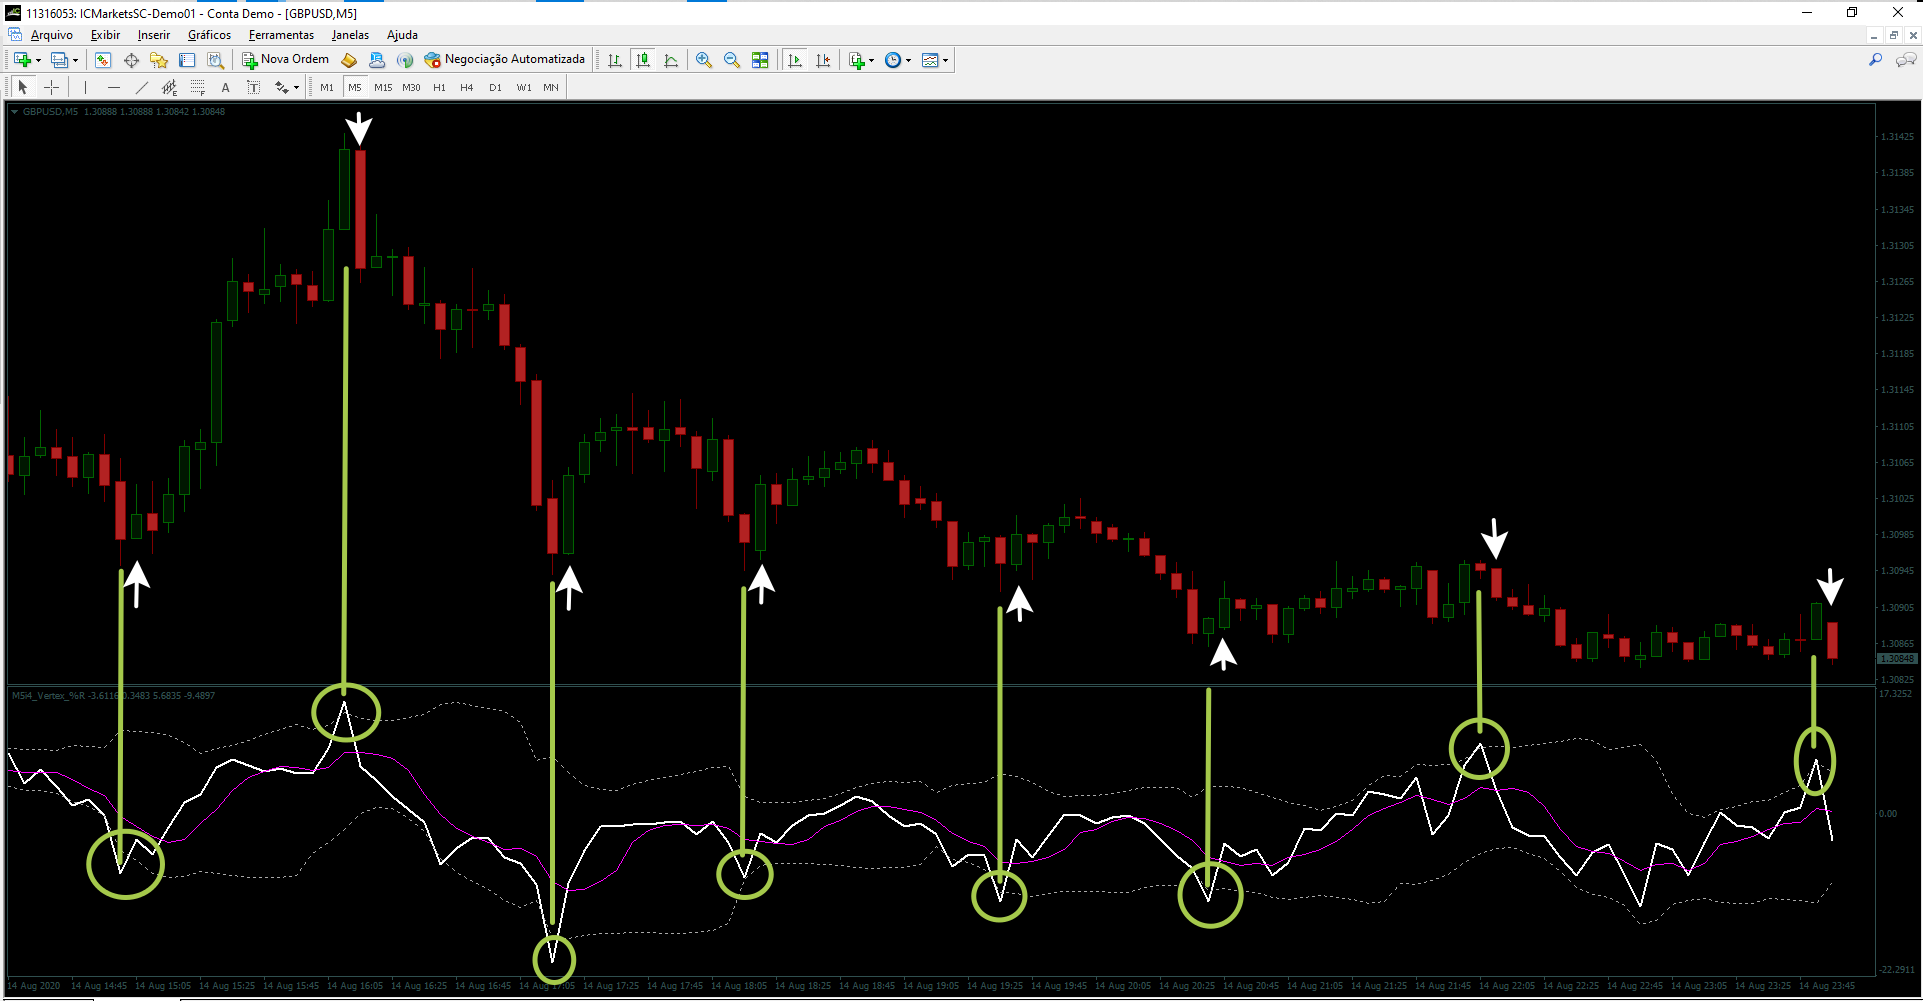Select the text label tool

(253, 87)
